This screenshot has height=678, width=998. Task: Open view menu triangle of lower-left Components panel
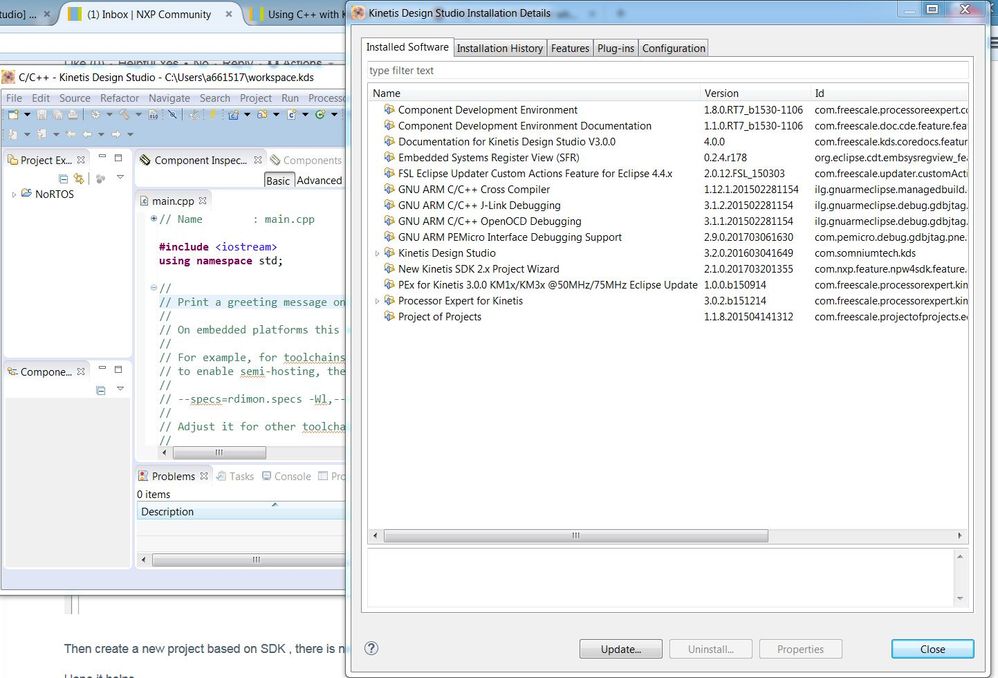pyautogui.click(x=120, y=388)
